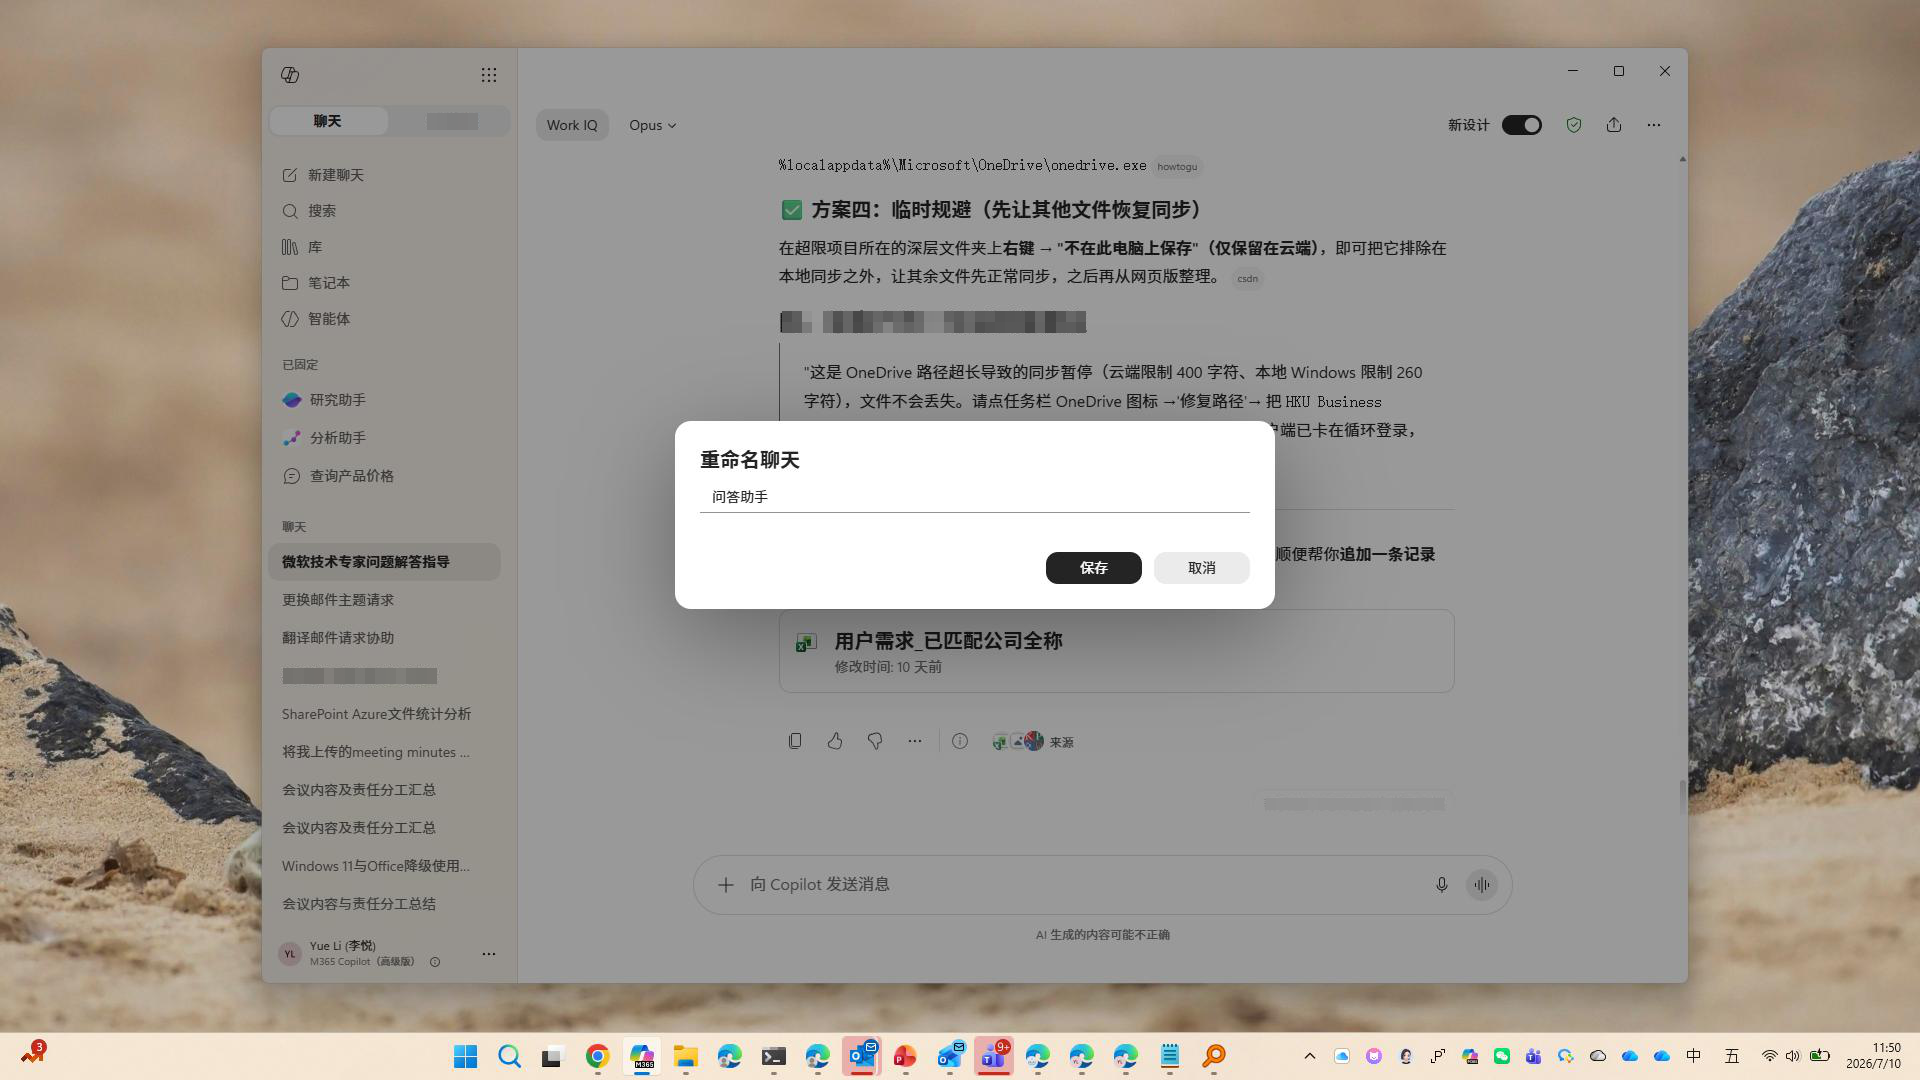Open 搜索 in the sidebar
The height and width of the screenshot is (1080, 1920).
(x=384, y=211)
